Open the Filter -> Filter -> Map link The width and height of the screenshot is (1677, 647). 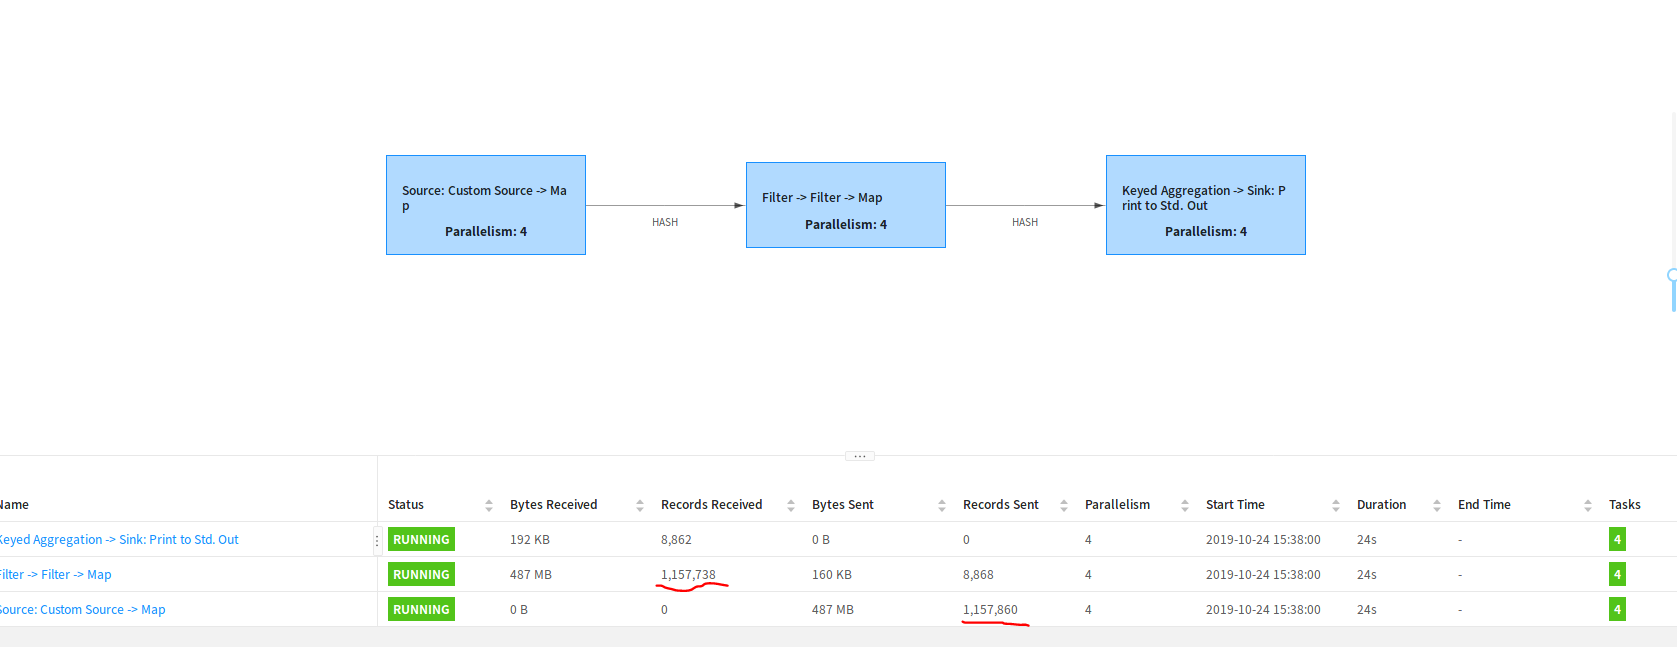tap(56, 575)
